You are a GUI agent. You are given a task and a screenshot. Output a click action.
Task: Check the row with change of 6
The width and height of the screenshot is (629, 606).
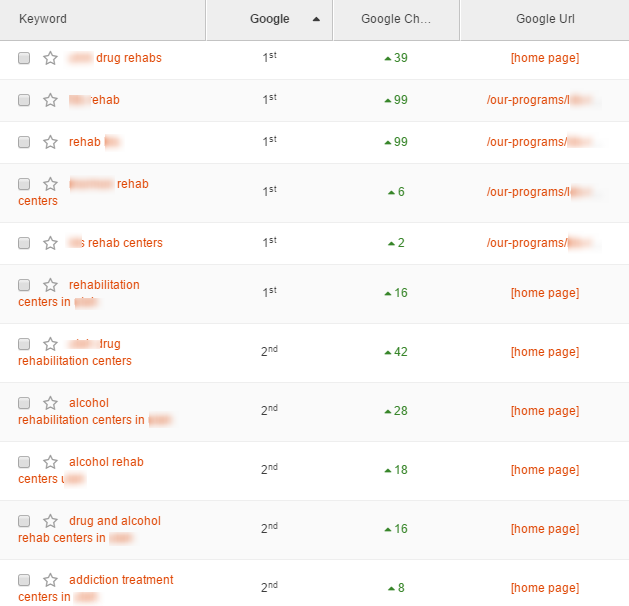pyautogui.click(x=24, y=184)
